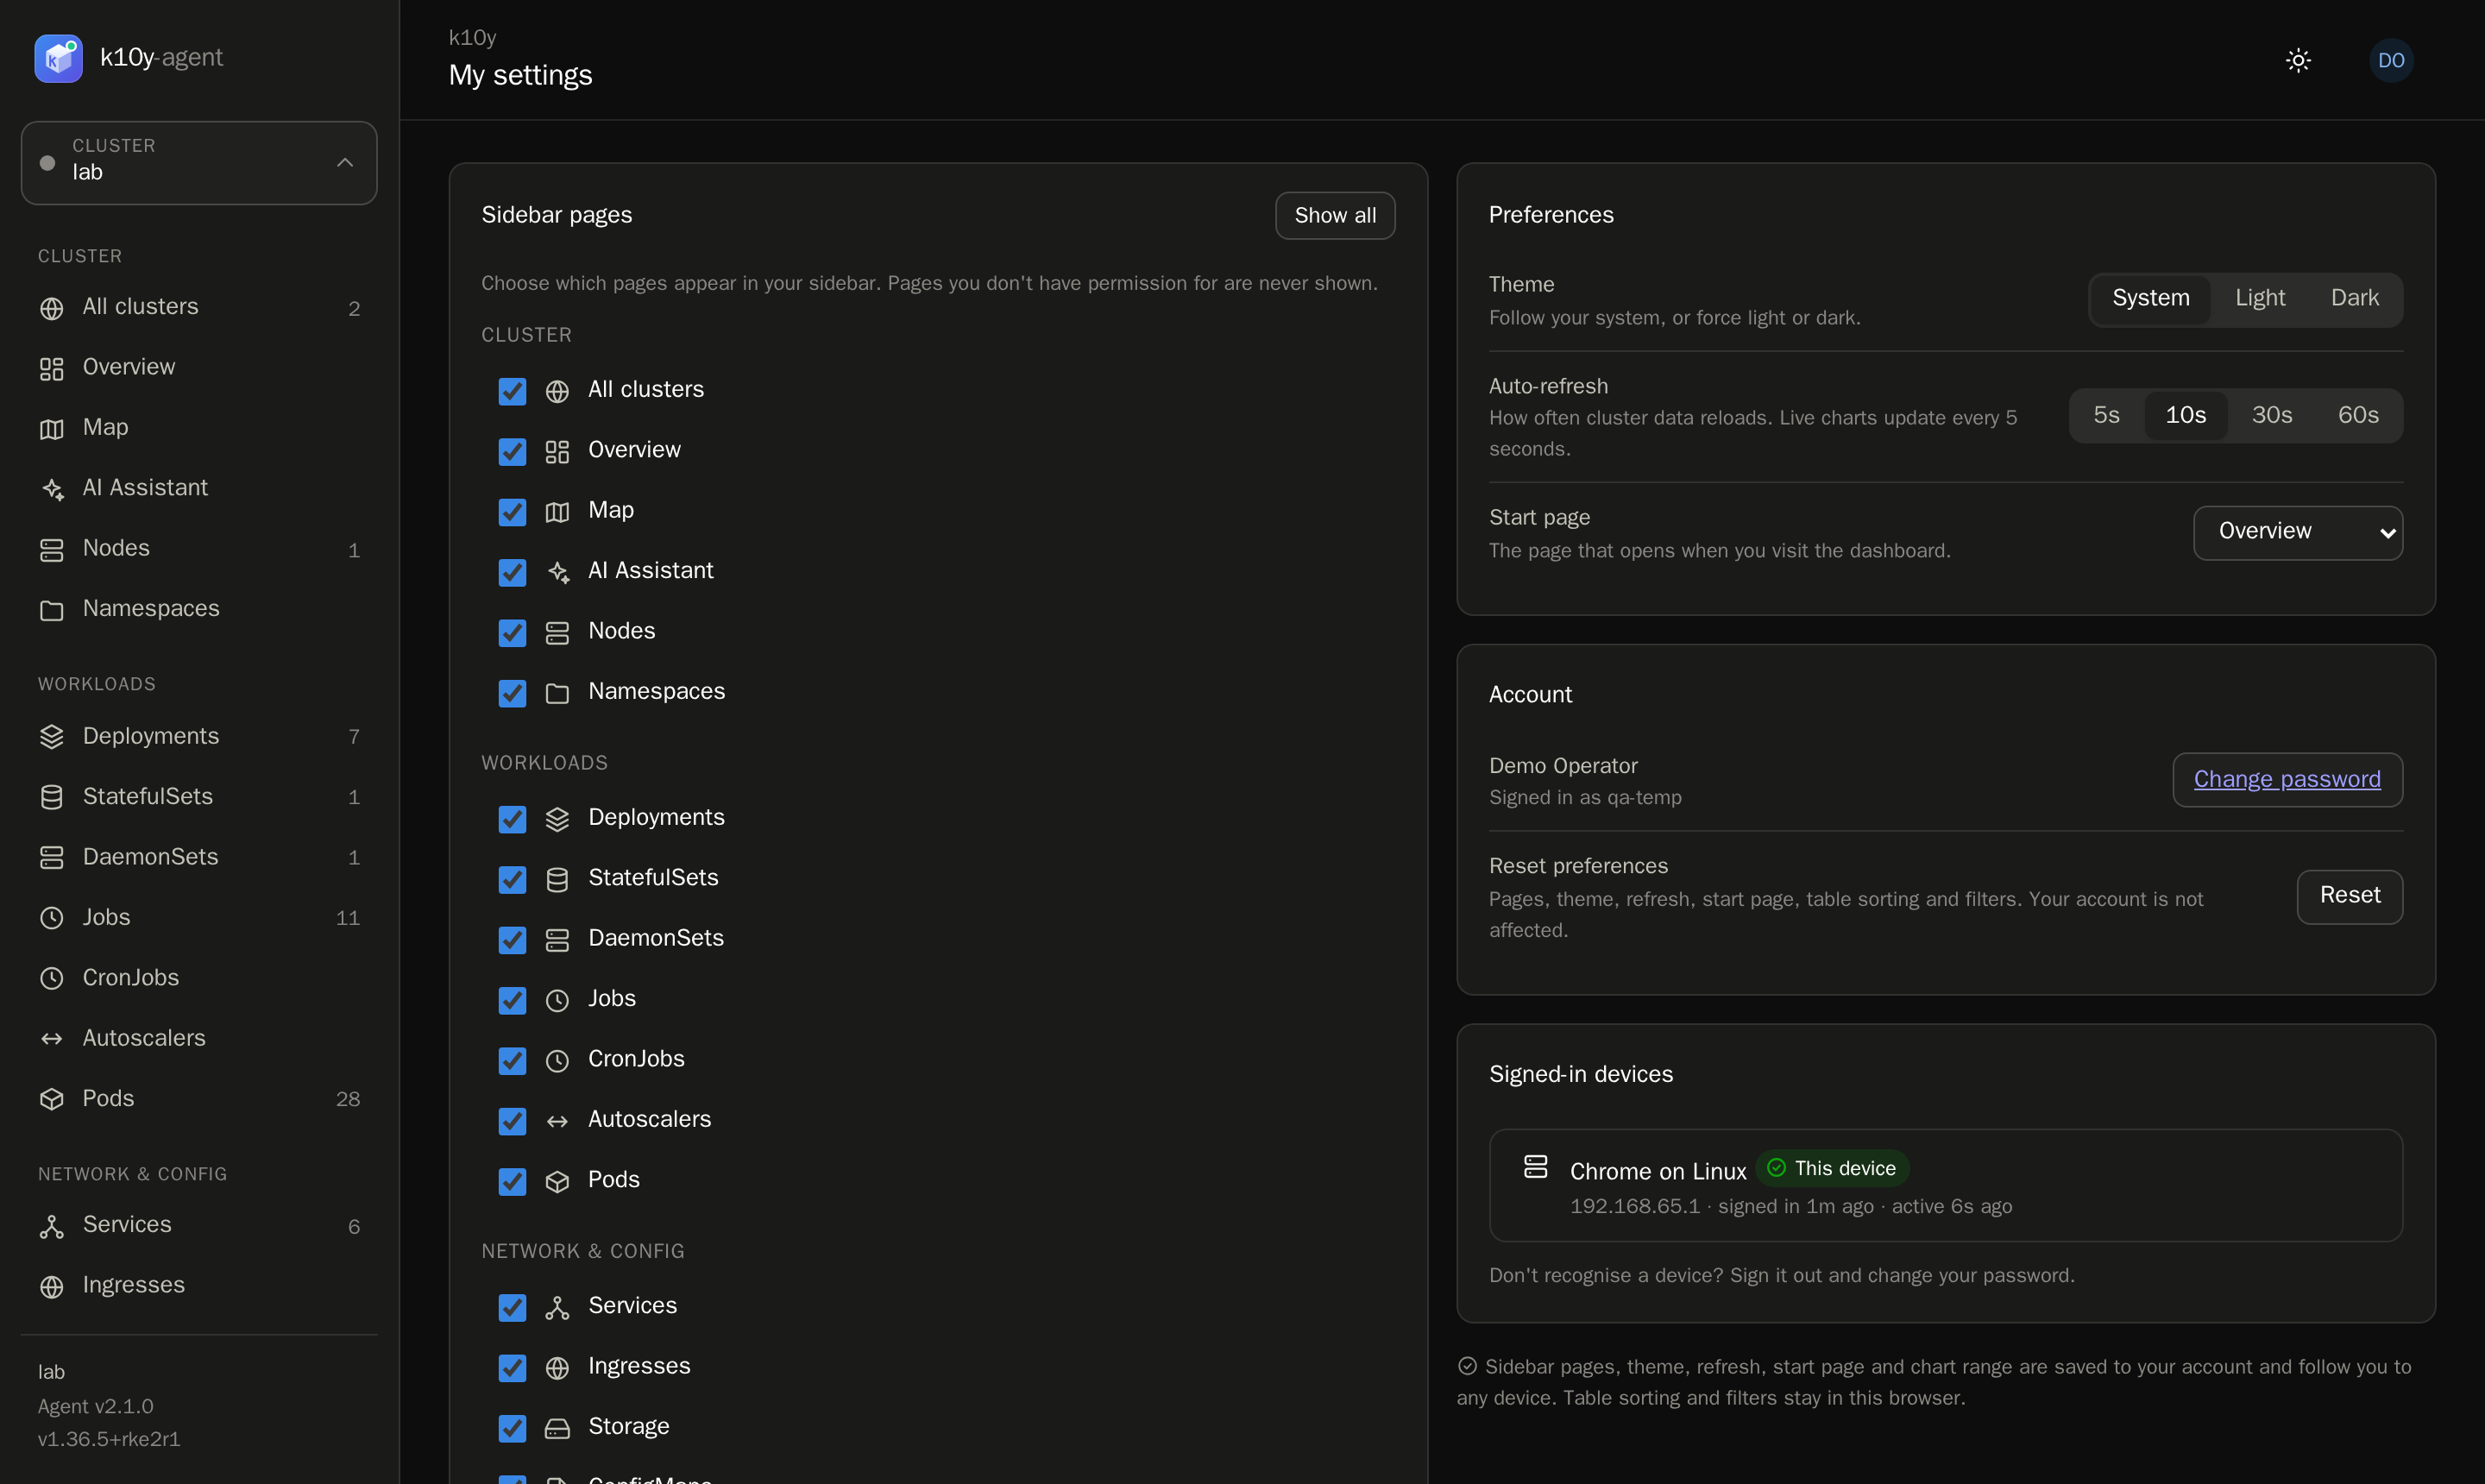This screenshot has width=2485, height=1484.
Task: Toggle the sun theme icon in header
Action: click(x=2298, y=60)
